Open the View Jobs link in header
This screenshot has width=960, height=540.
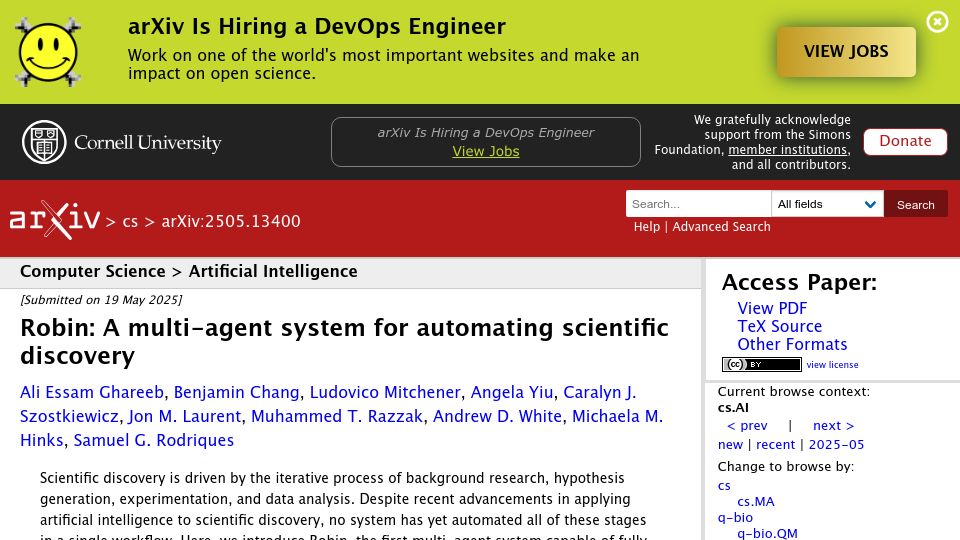tap(486, 151)
